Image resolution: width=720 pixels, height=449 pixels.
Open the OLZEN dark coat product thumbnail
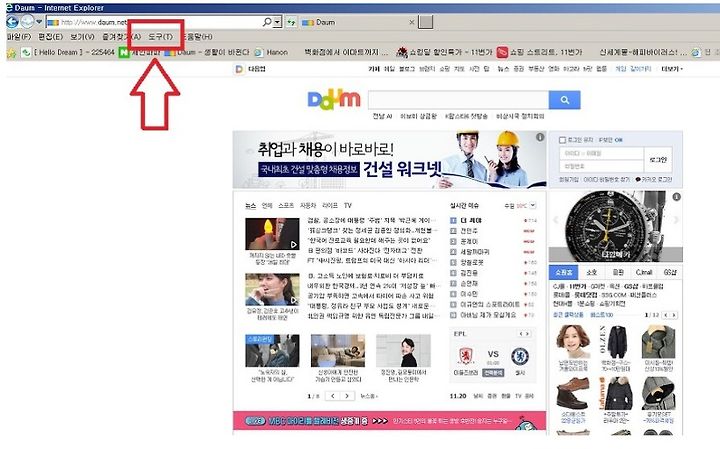tap(615, 342)
